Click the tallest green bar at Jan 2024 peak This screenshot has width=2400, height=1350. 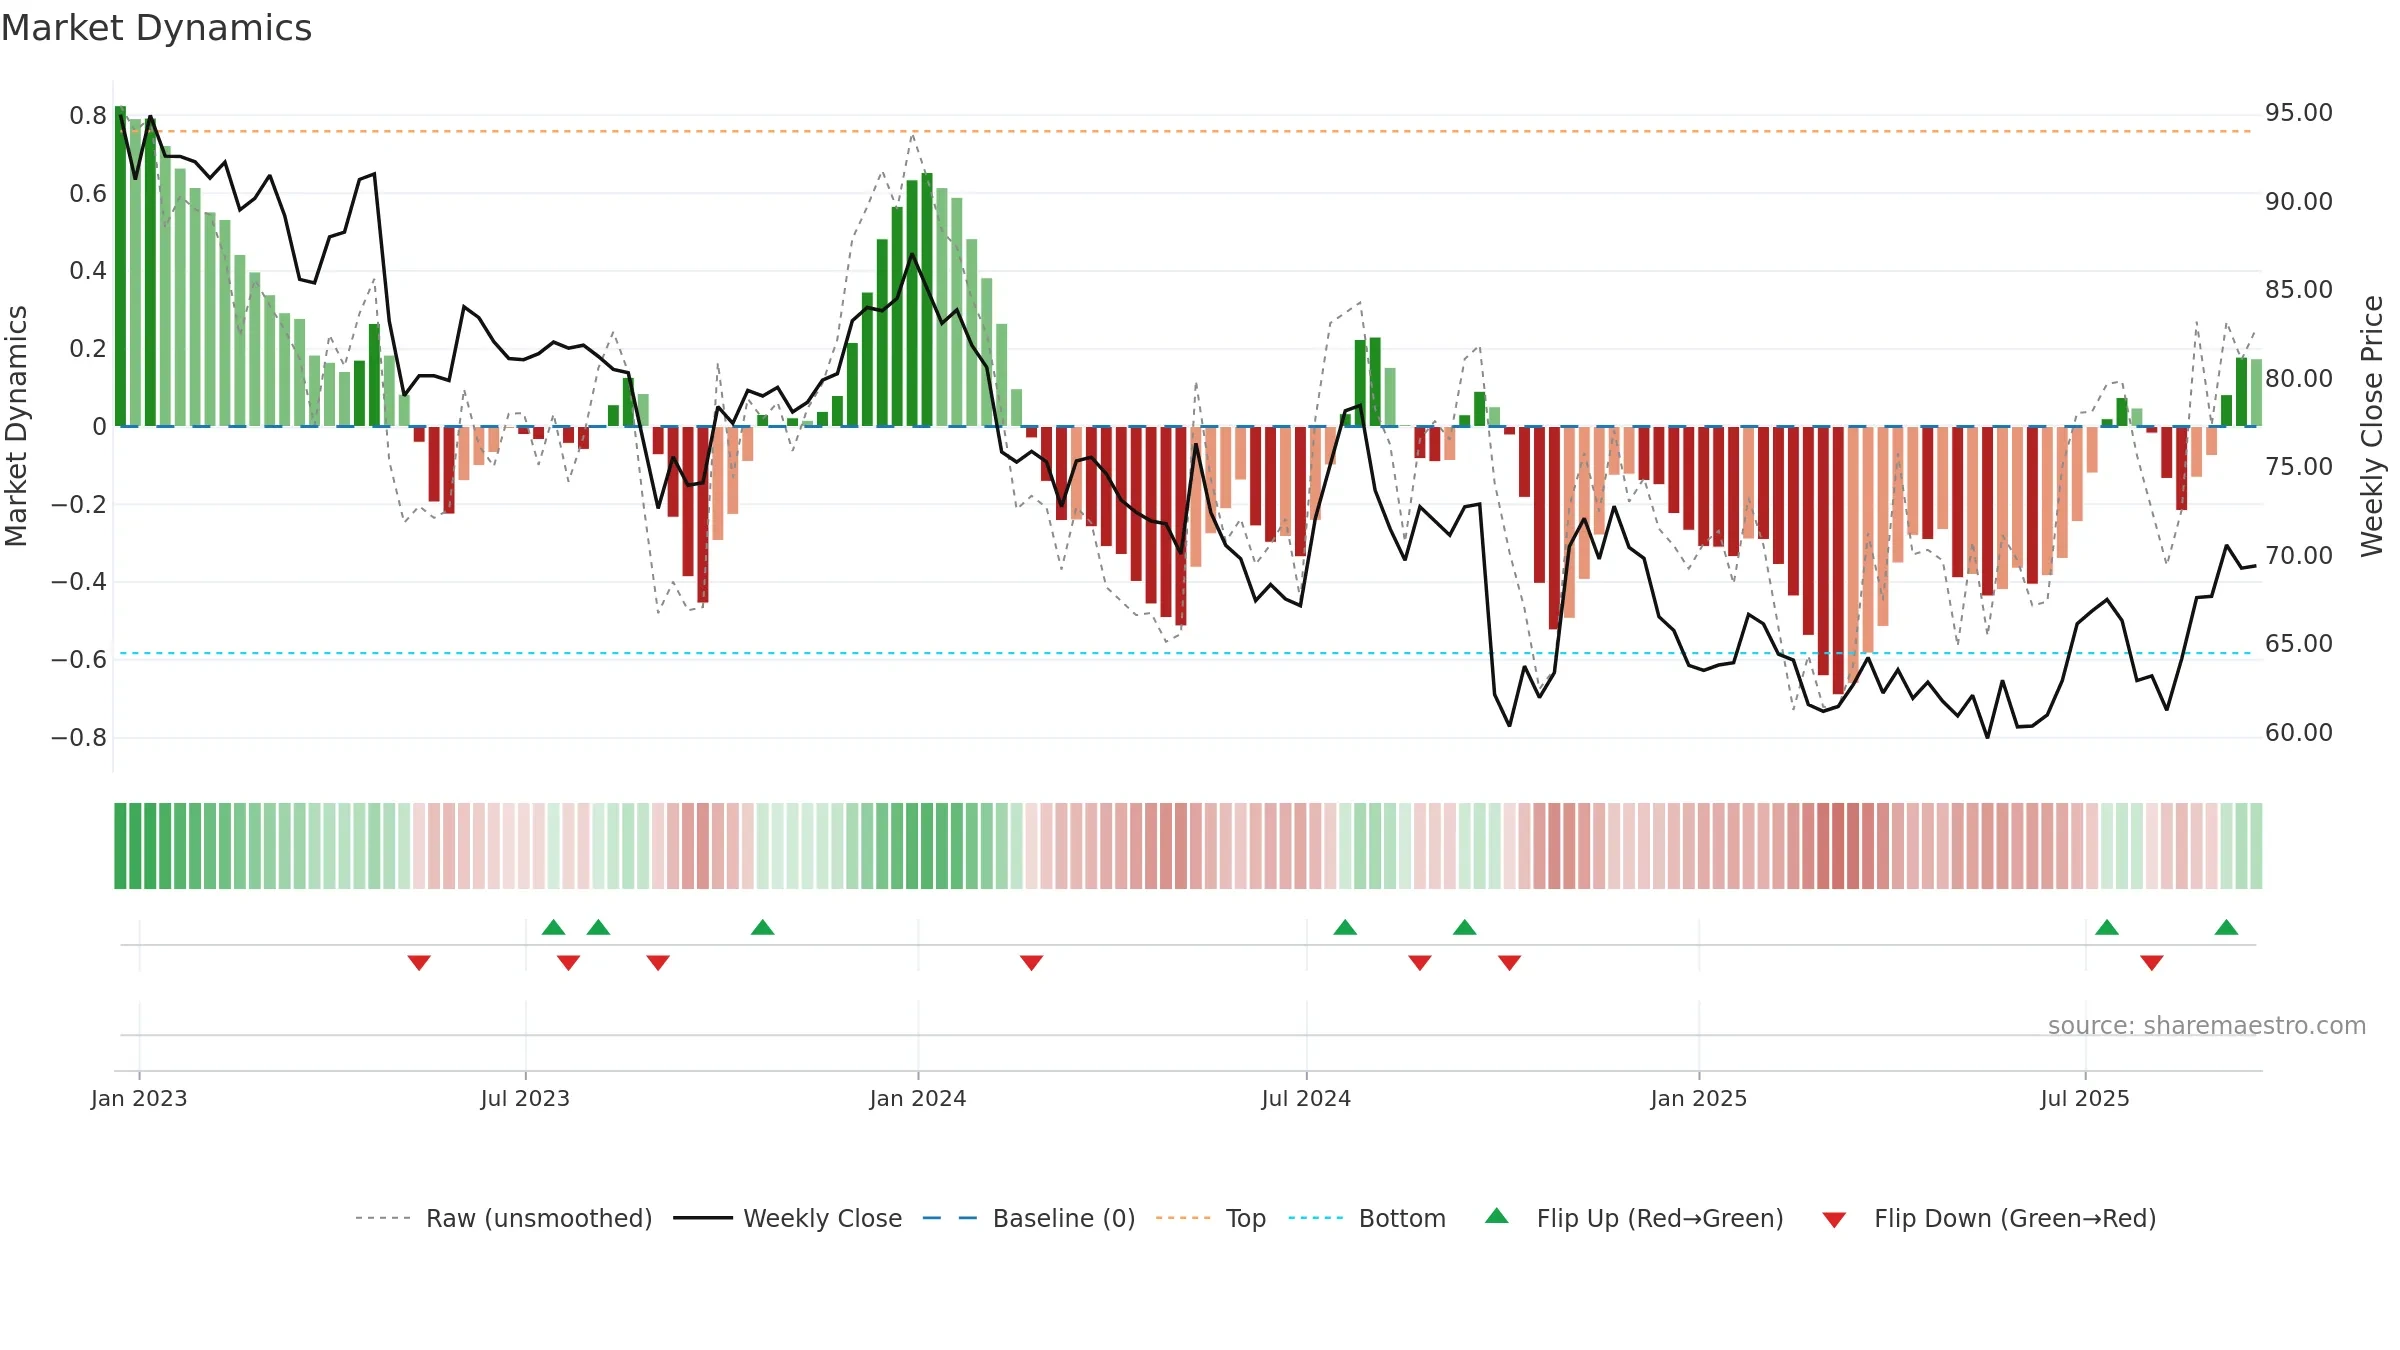(927, 300)
